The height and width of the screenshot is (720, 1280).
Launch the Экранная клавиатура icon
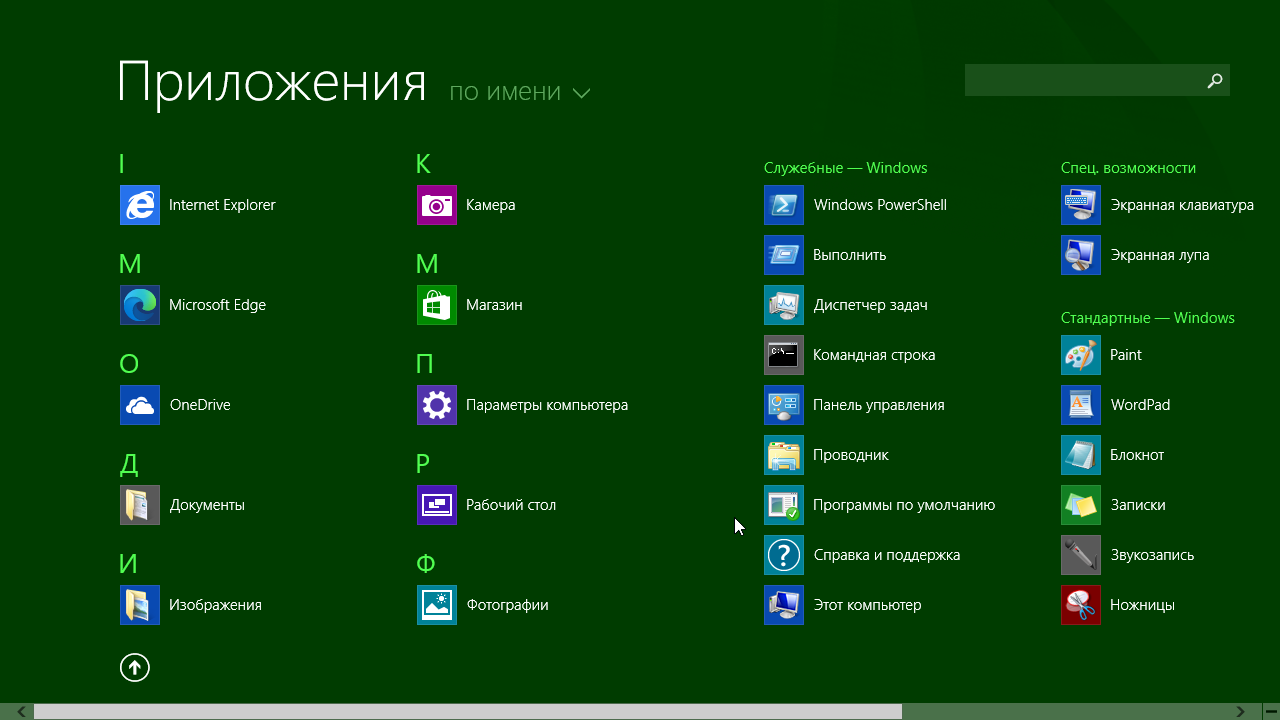click(1081, 205)
